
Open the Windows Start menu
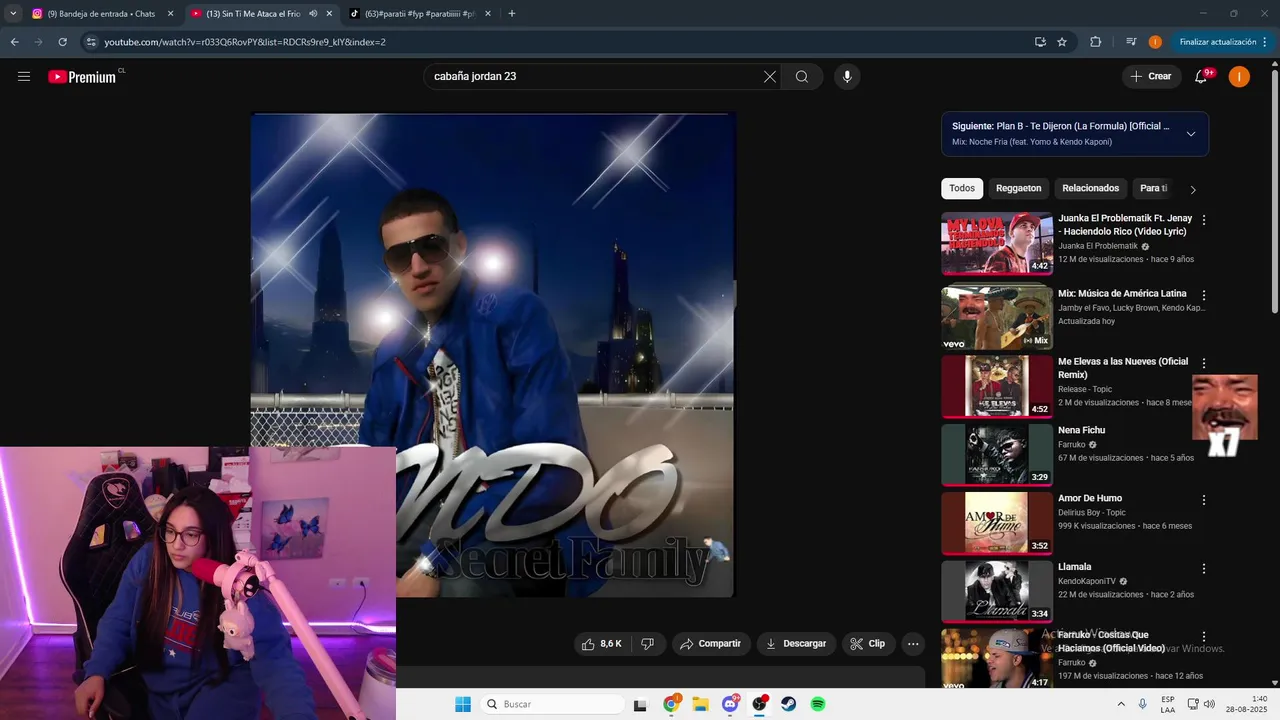[463, 704]
